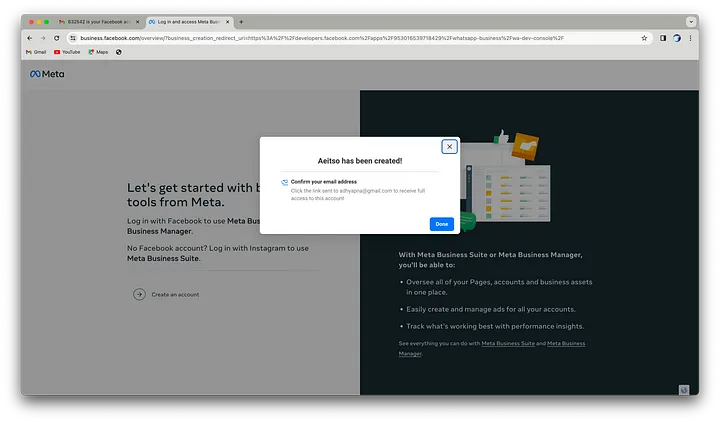Click Create an account arrow icon

[x=140, y=294]
